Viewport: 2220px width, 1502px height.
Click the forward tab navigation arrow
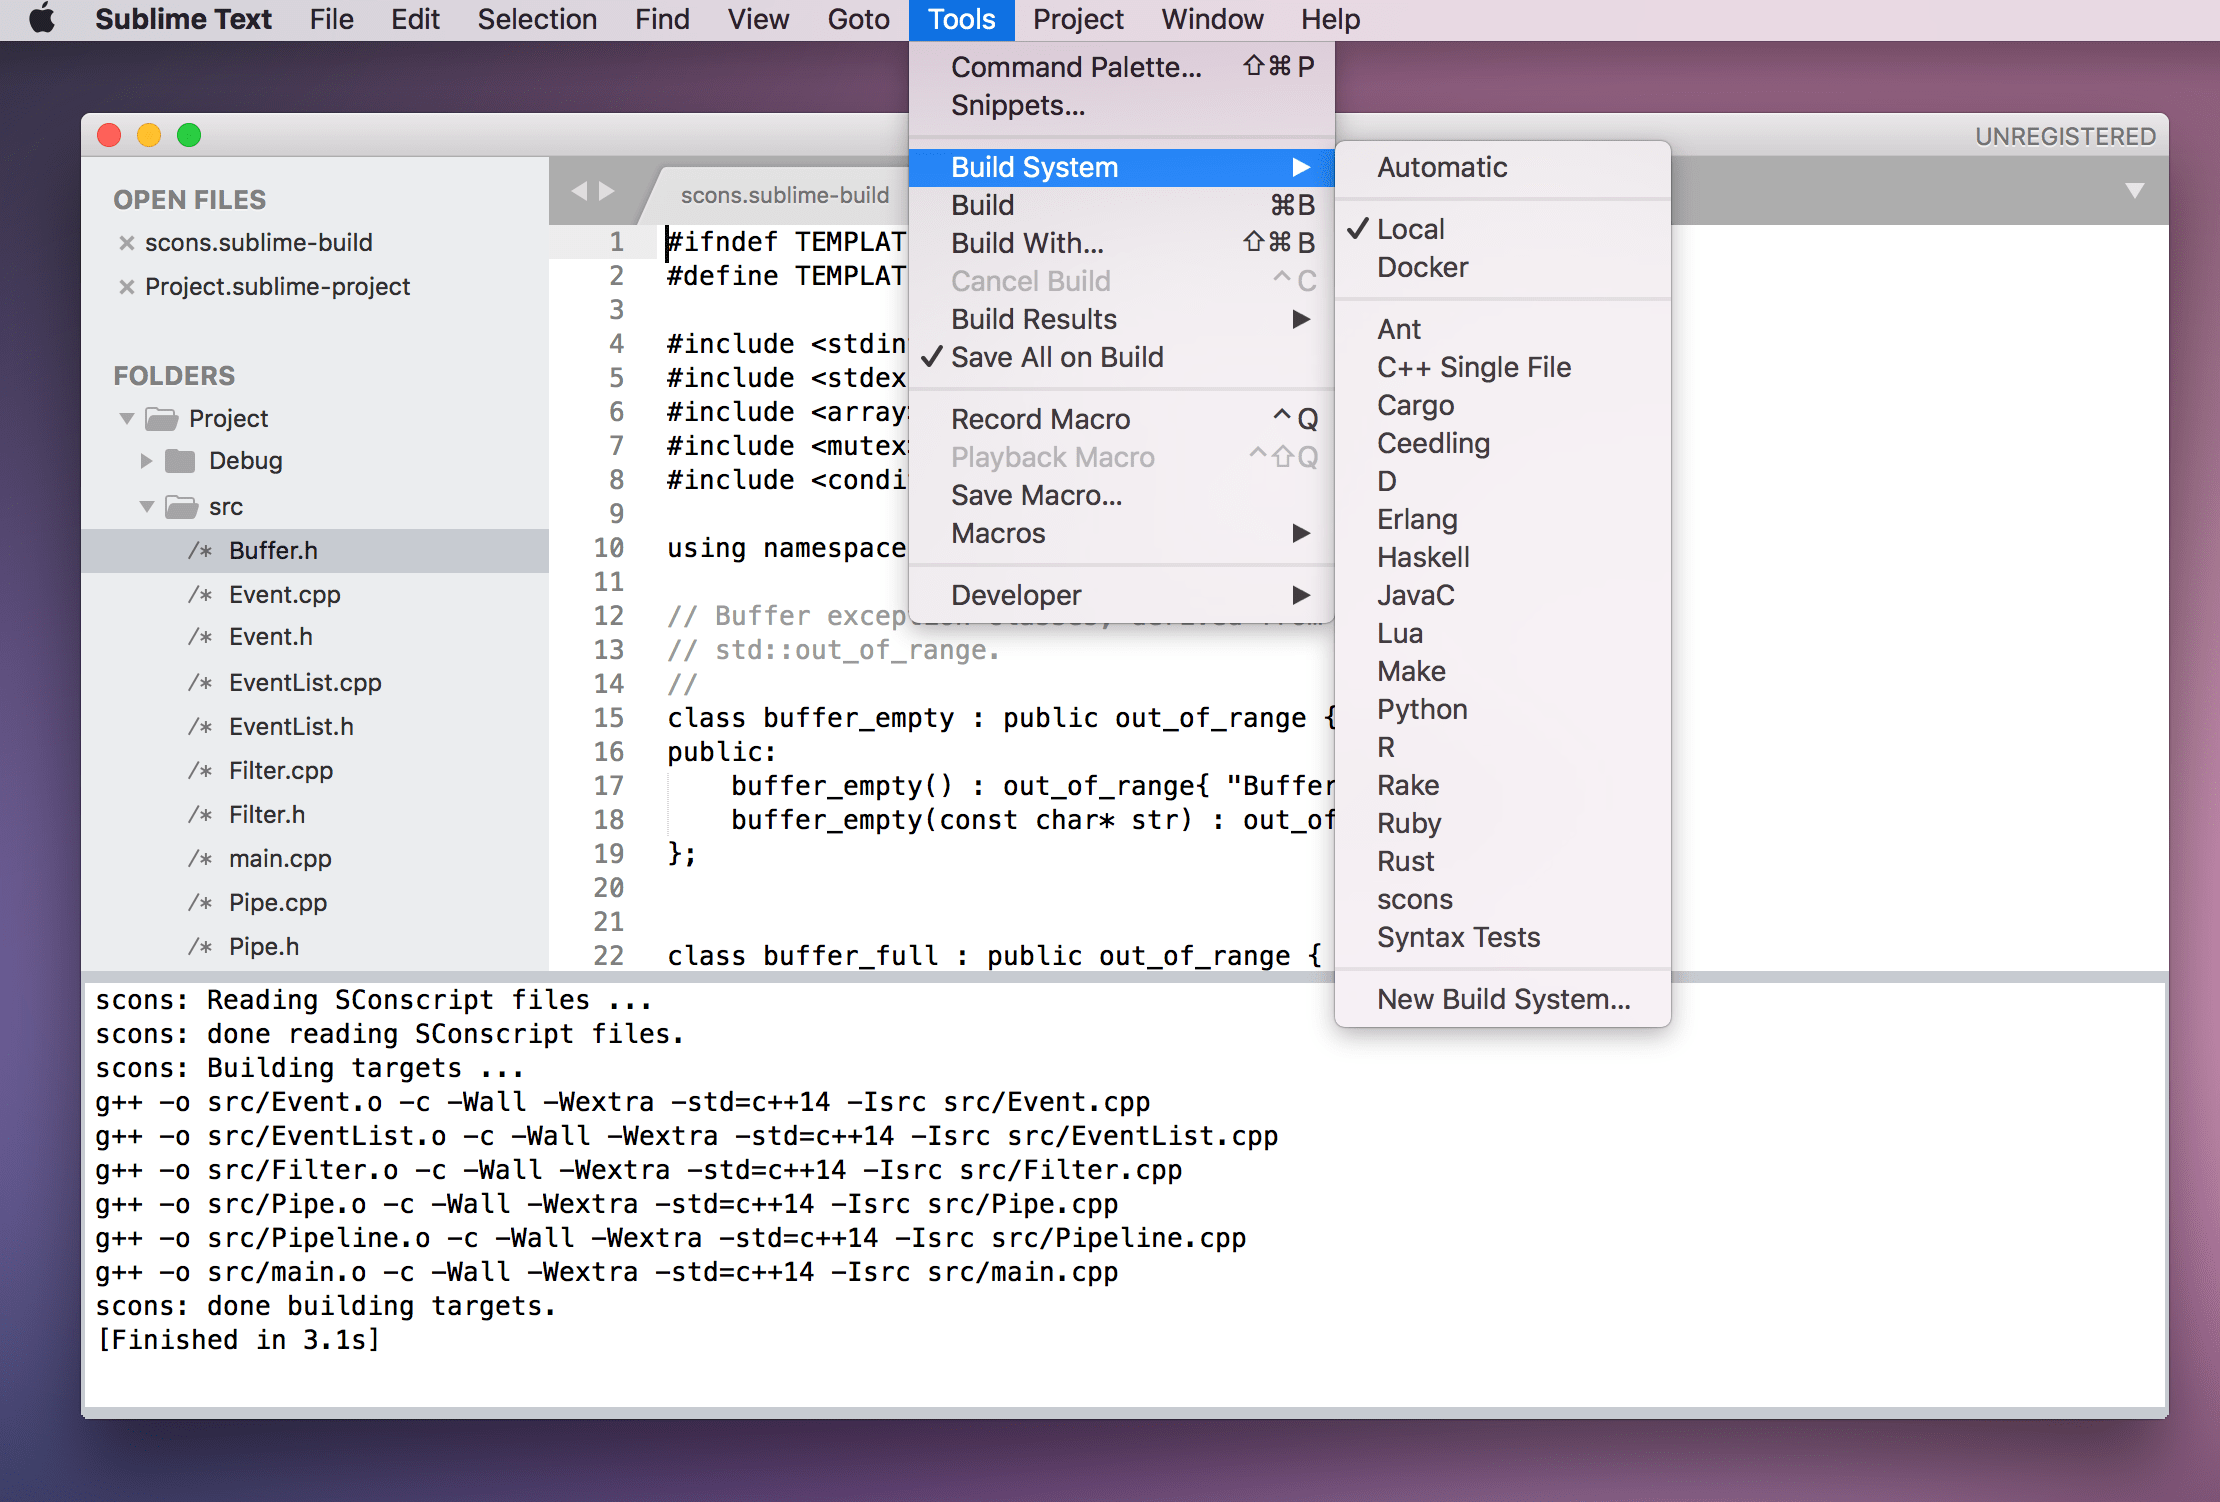607,191
